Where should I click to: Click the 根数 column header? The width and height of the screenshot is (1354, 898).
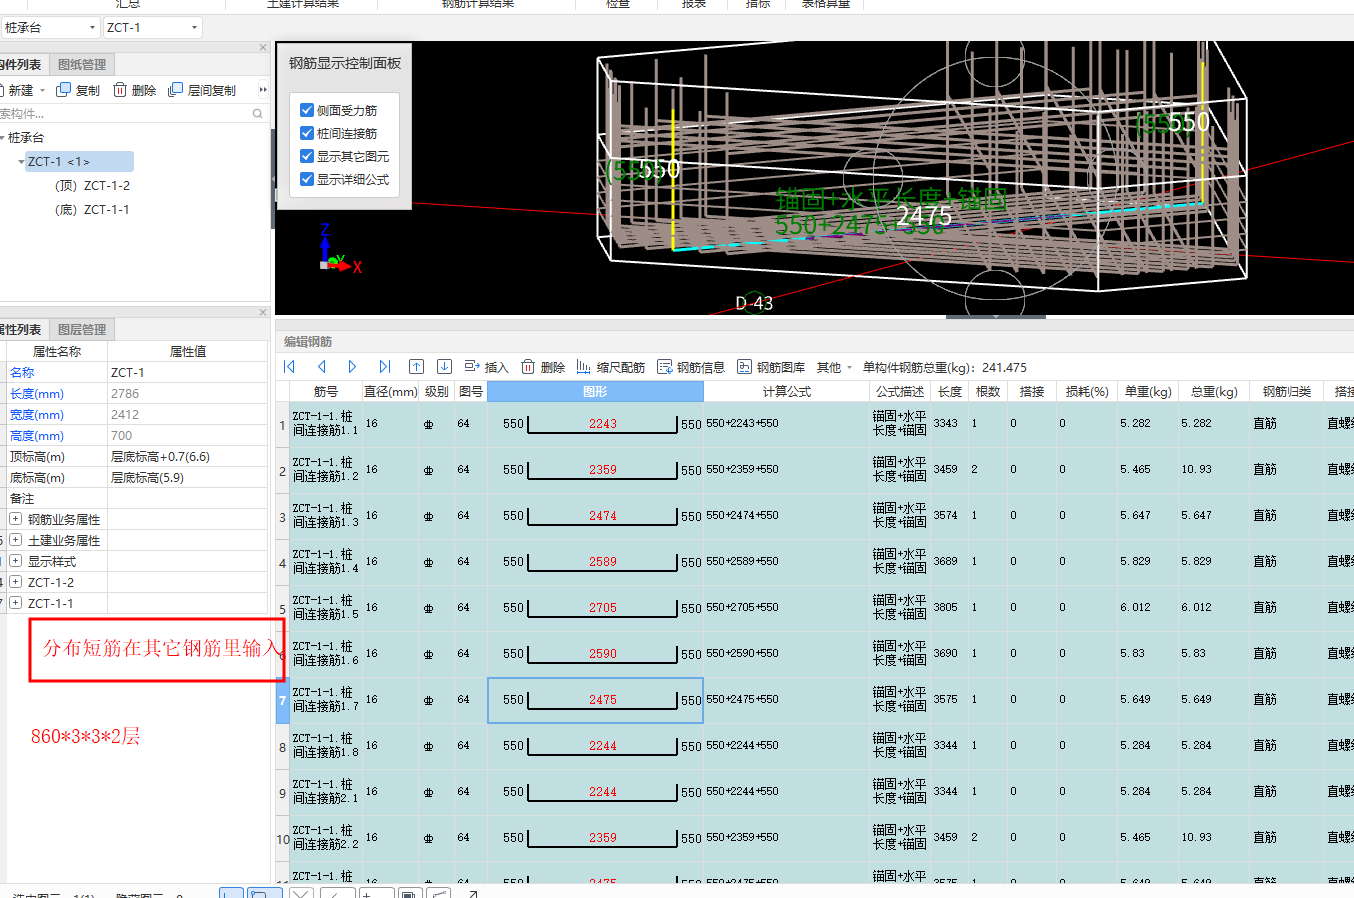click(x=988, y=392)
